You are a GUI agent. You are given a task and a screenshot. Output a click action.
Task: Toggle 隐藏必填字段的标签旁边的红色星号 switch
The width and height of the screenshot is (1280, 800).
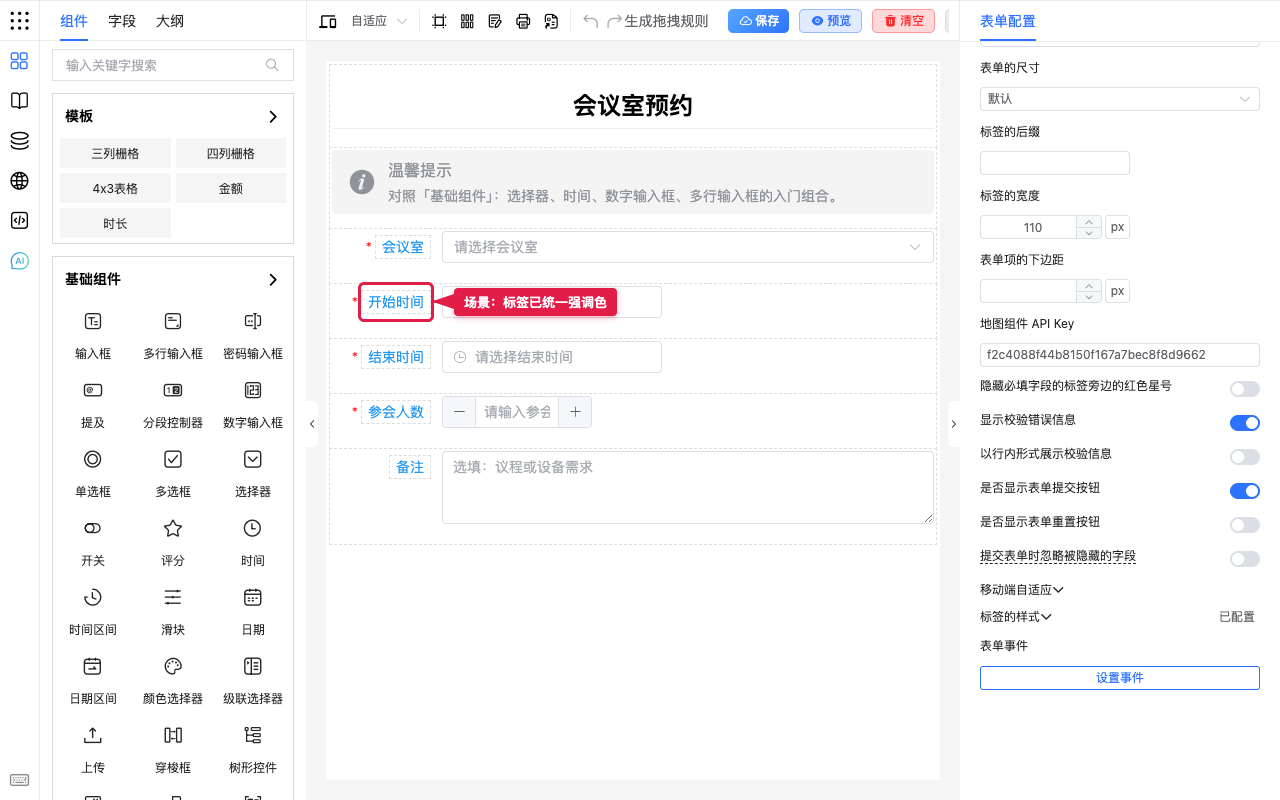pos(1245,389)
